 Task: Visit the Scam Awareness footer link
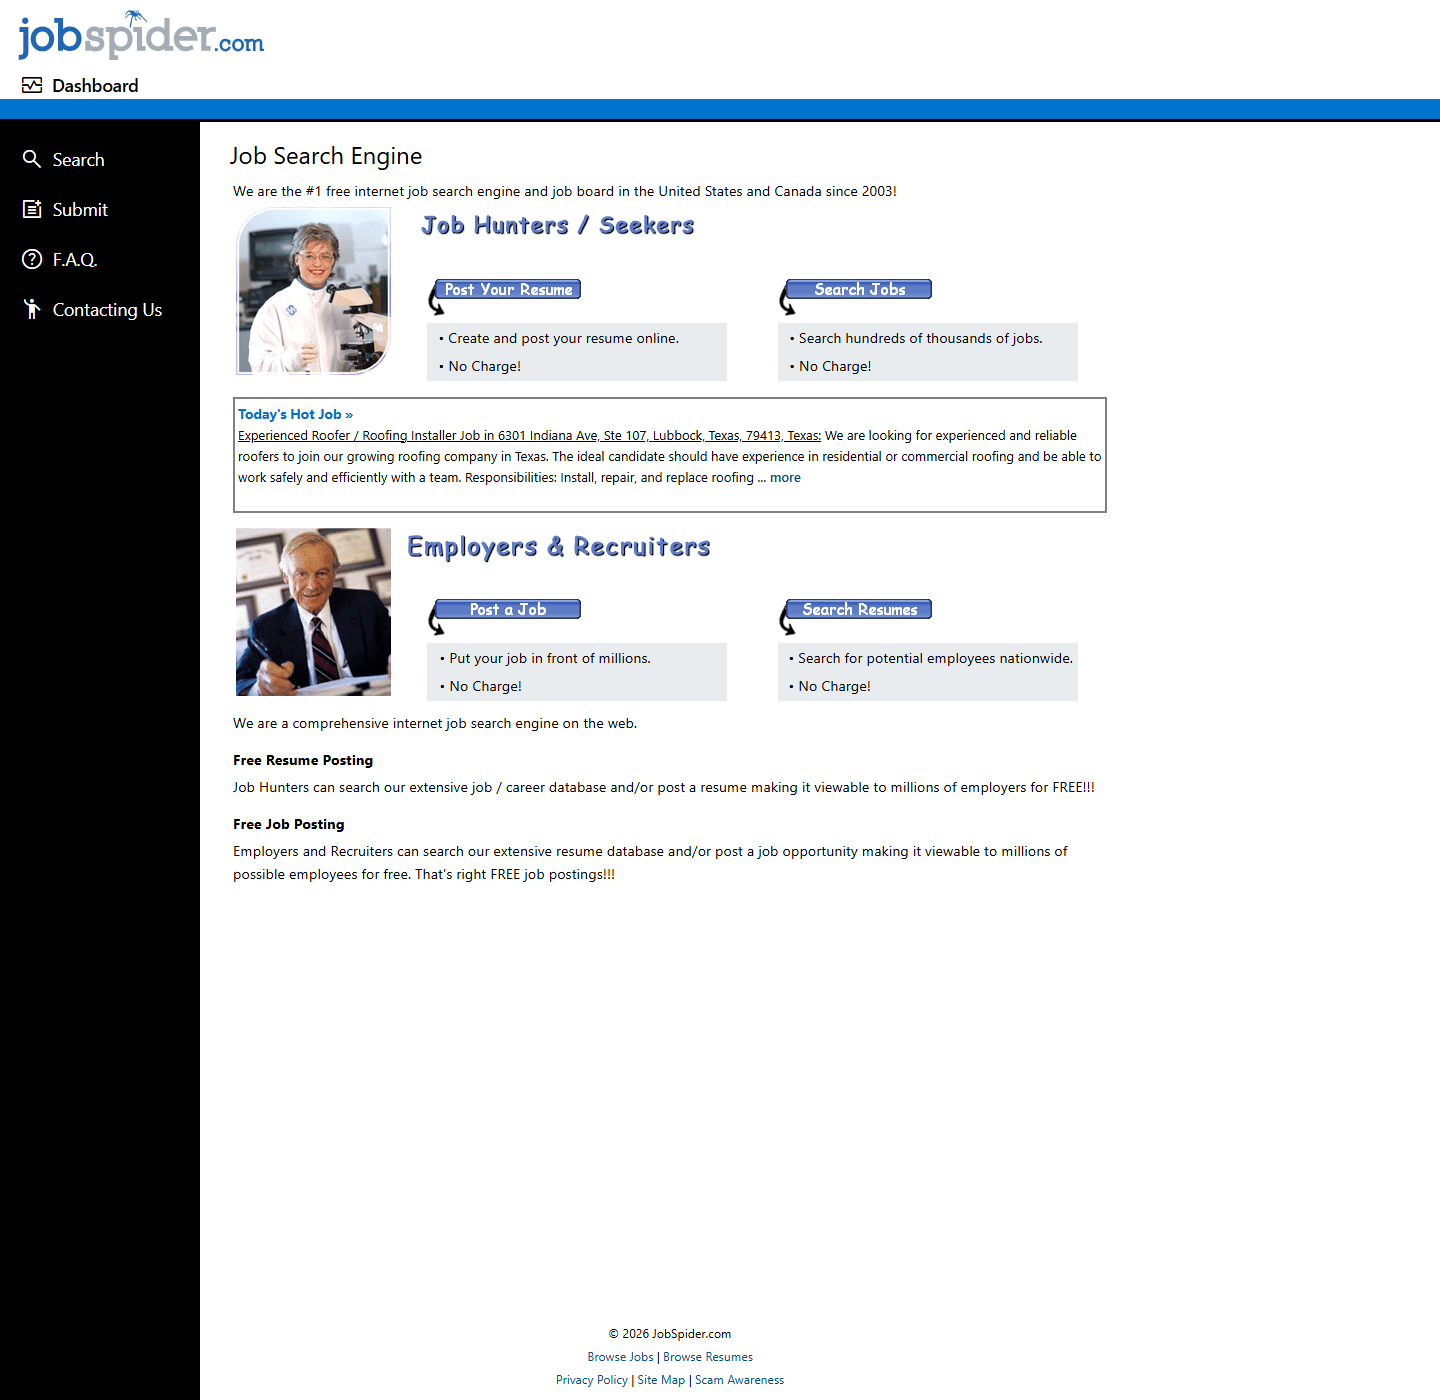tap(739, 1380)
